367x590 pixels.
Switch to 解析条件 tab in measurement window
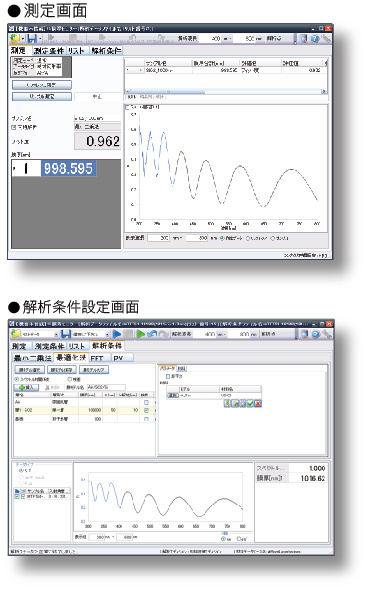pos(106,50)
